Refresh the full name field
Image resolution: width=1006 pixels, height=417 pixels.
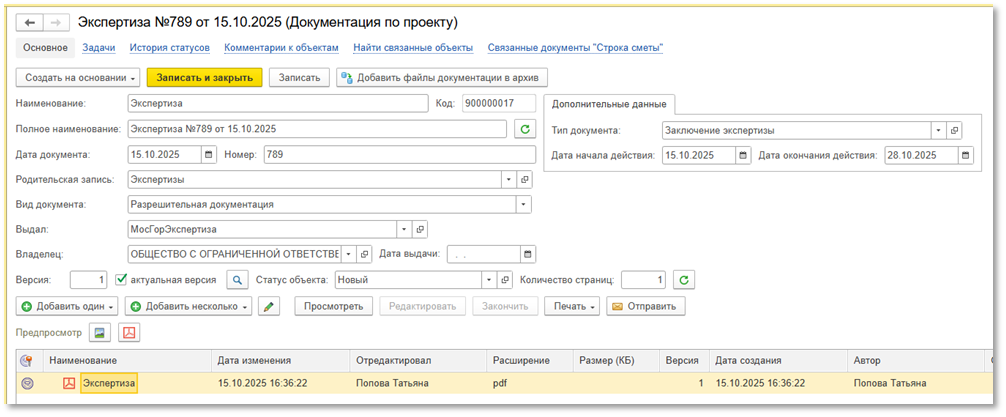tap(524, 129)
